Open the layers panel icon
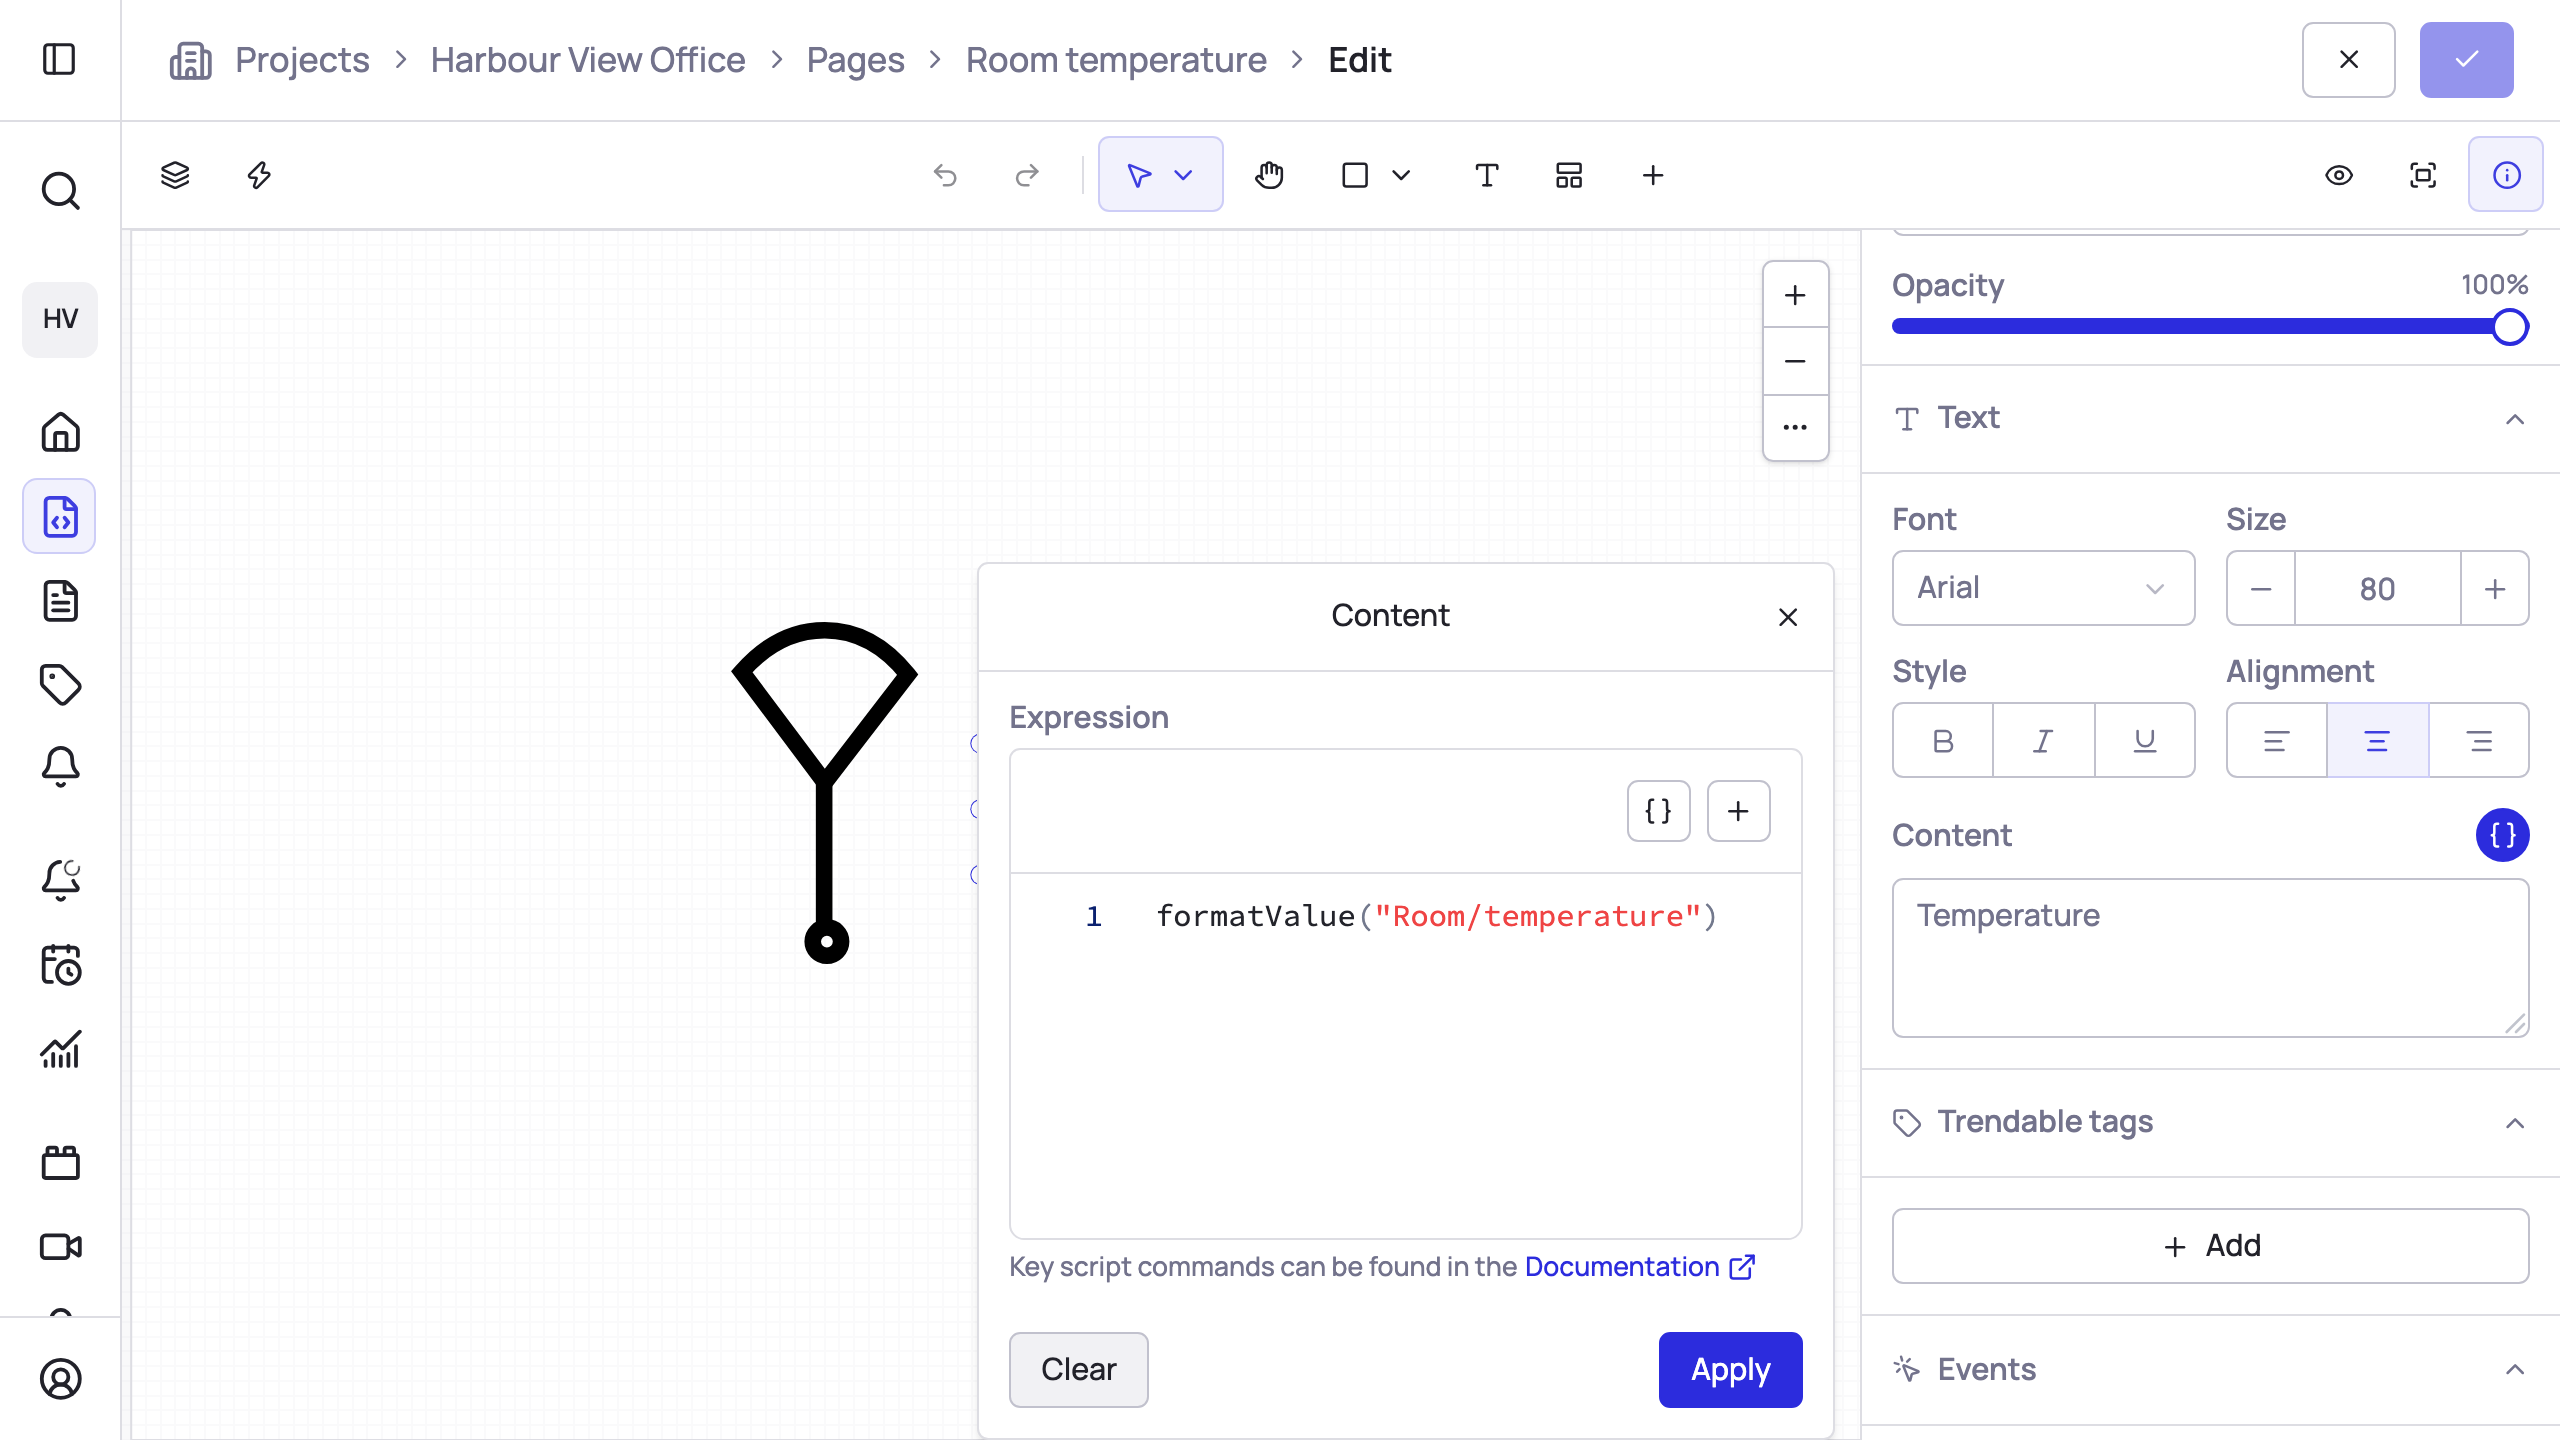This screenshot has width=2560, height=1440. [175, 175]
